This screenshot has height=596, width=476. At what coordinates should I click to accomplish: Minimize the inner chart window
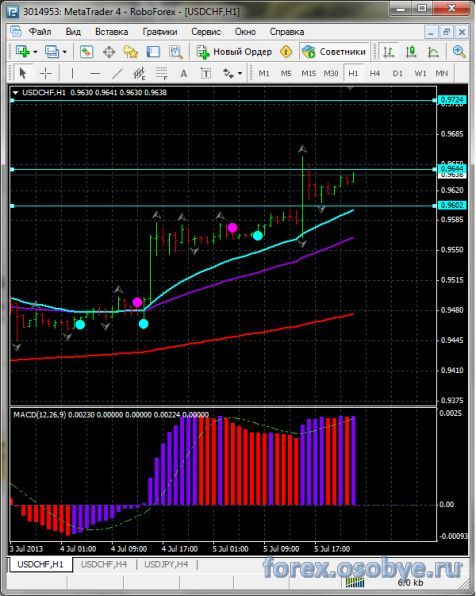tap(431, 32)
